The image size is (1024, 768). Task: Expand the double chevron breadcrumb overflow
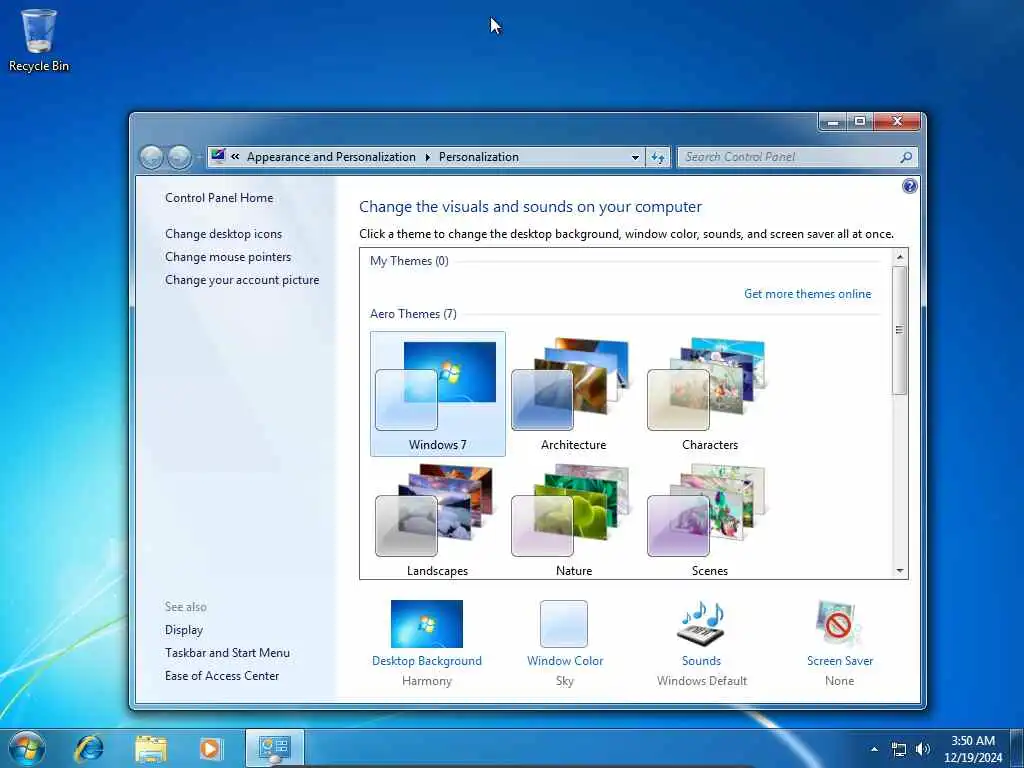pyautogui.click(x=235, y=157)
